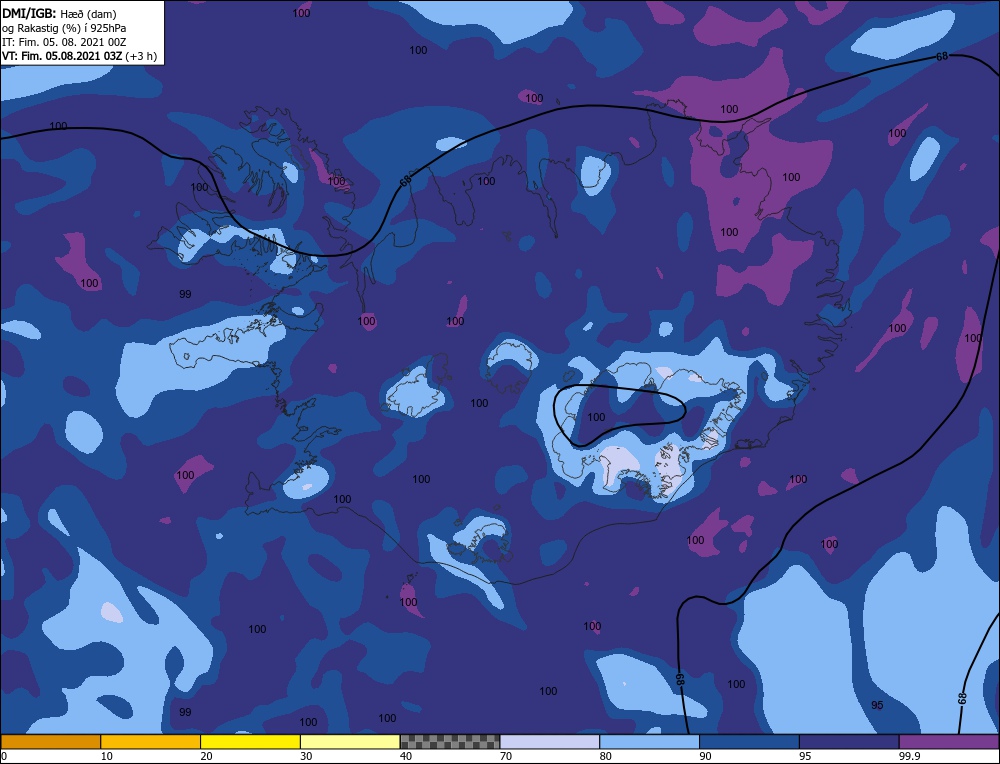Click the dark orange 0–10 legend swatch
The height and width of the screenshot is (764, 1000).
50,741
